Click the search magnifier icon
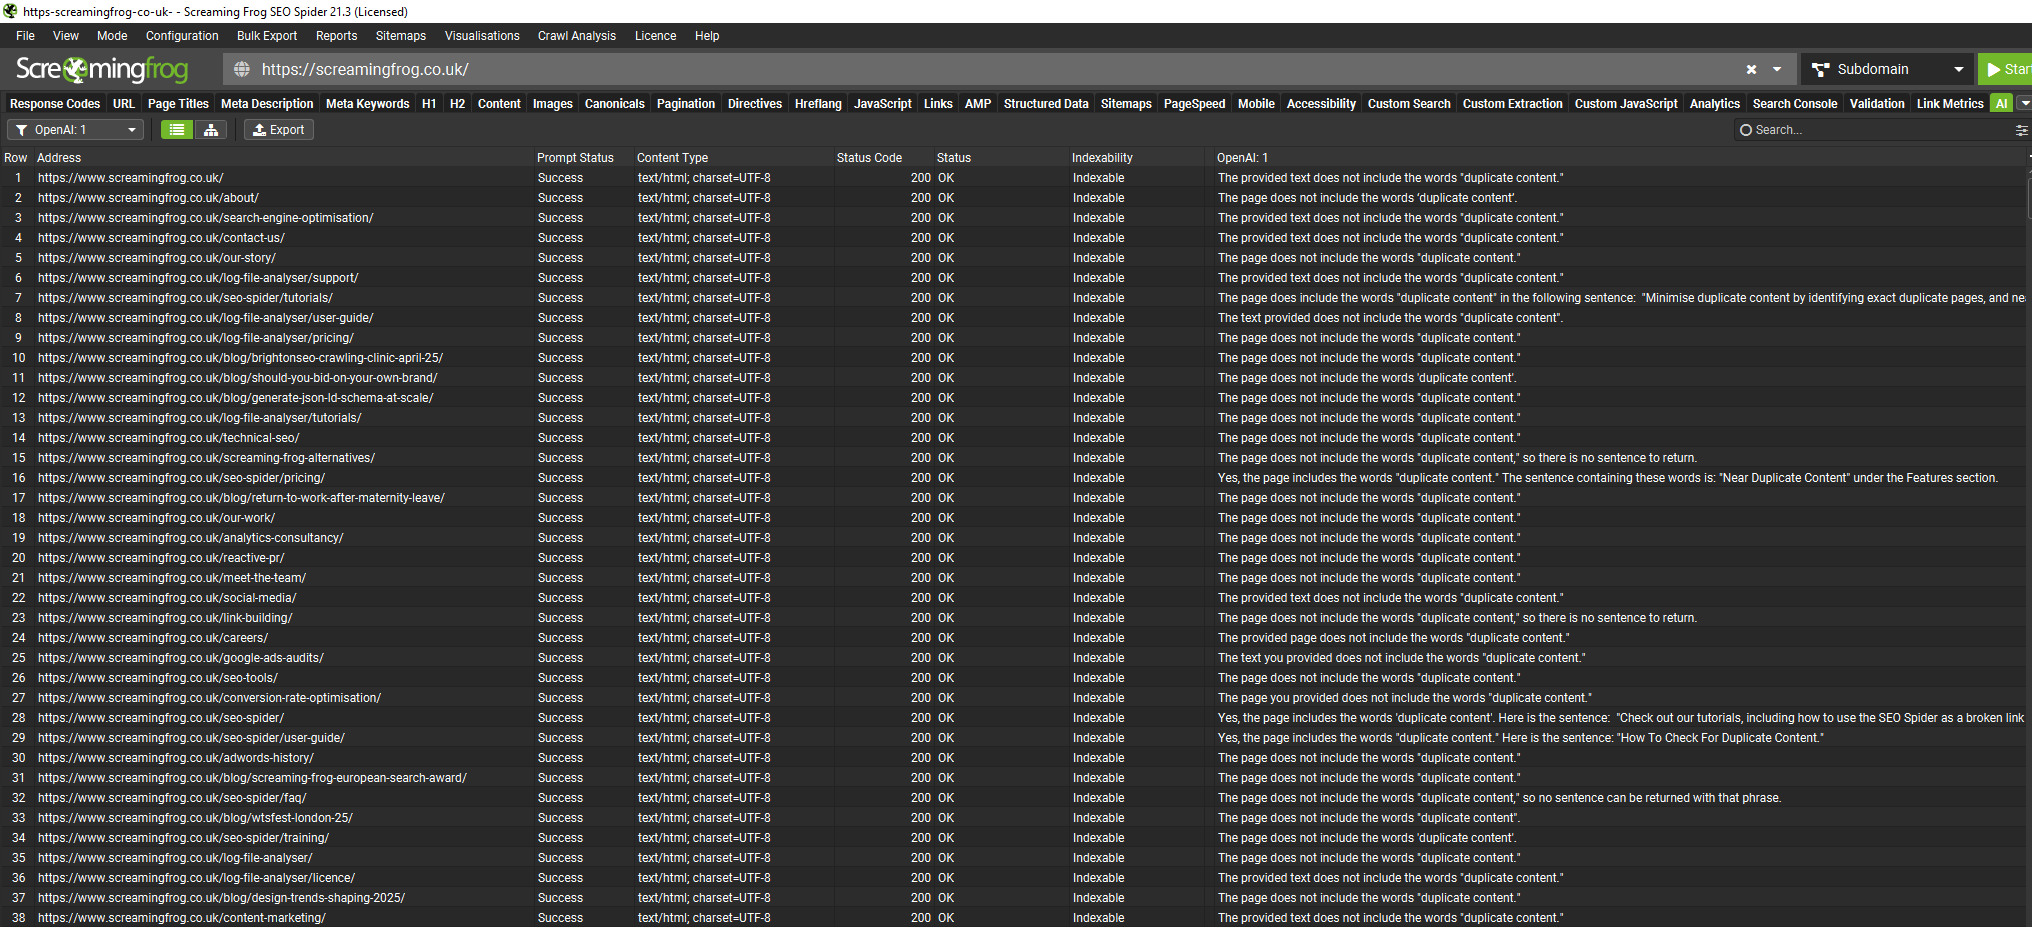 click(1746, 130)
